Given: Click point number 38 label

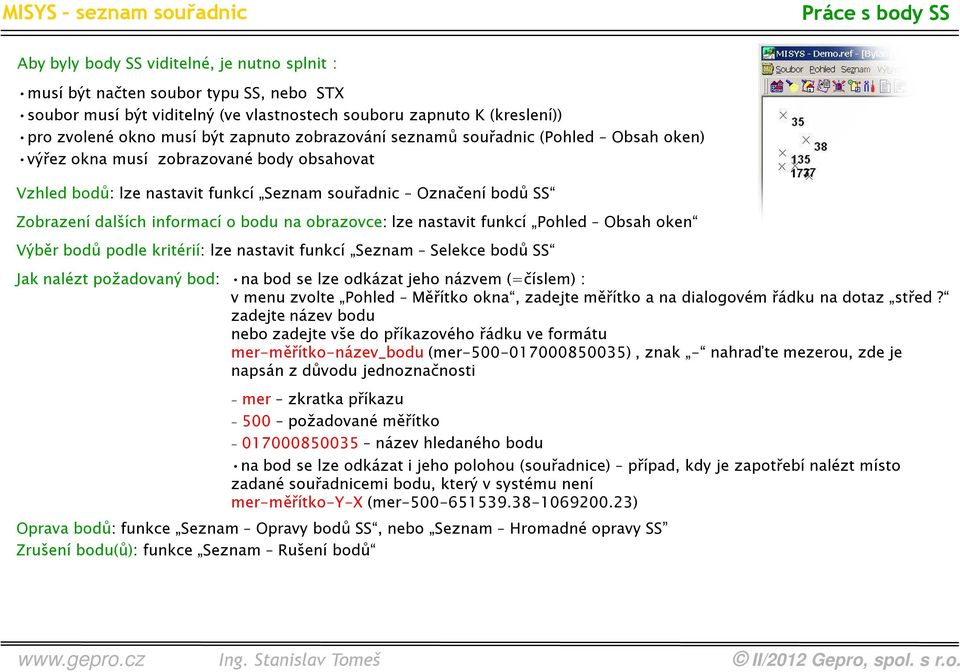Looking at the screenshot, I should 821,146.
